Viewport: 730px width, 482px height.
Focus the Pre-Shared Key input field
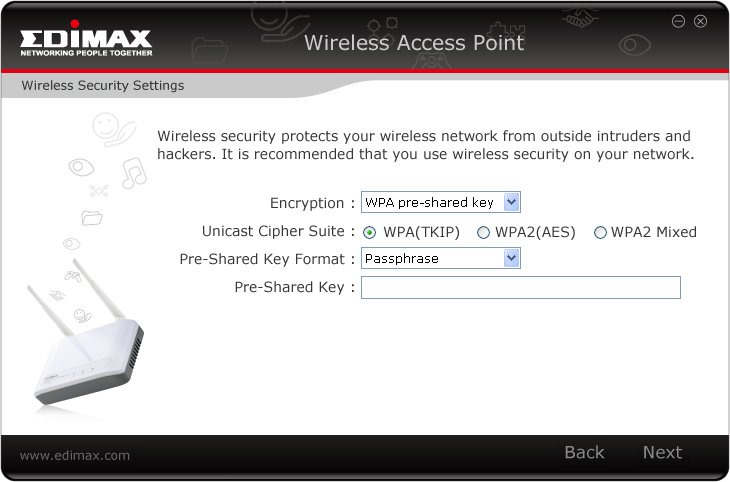520,287
